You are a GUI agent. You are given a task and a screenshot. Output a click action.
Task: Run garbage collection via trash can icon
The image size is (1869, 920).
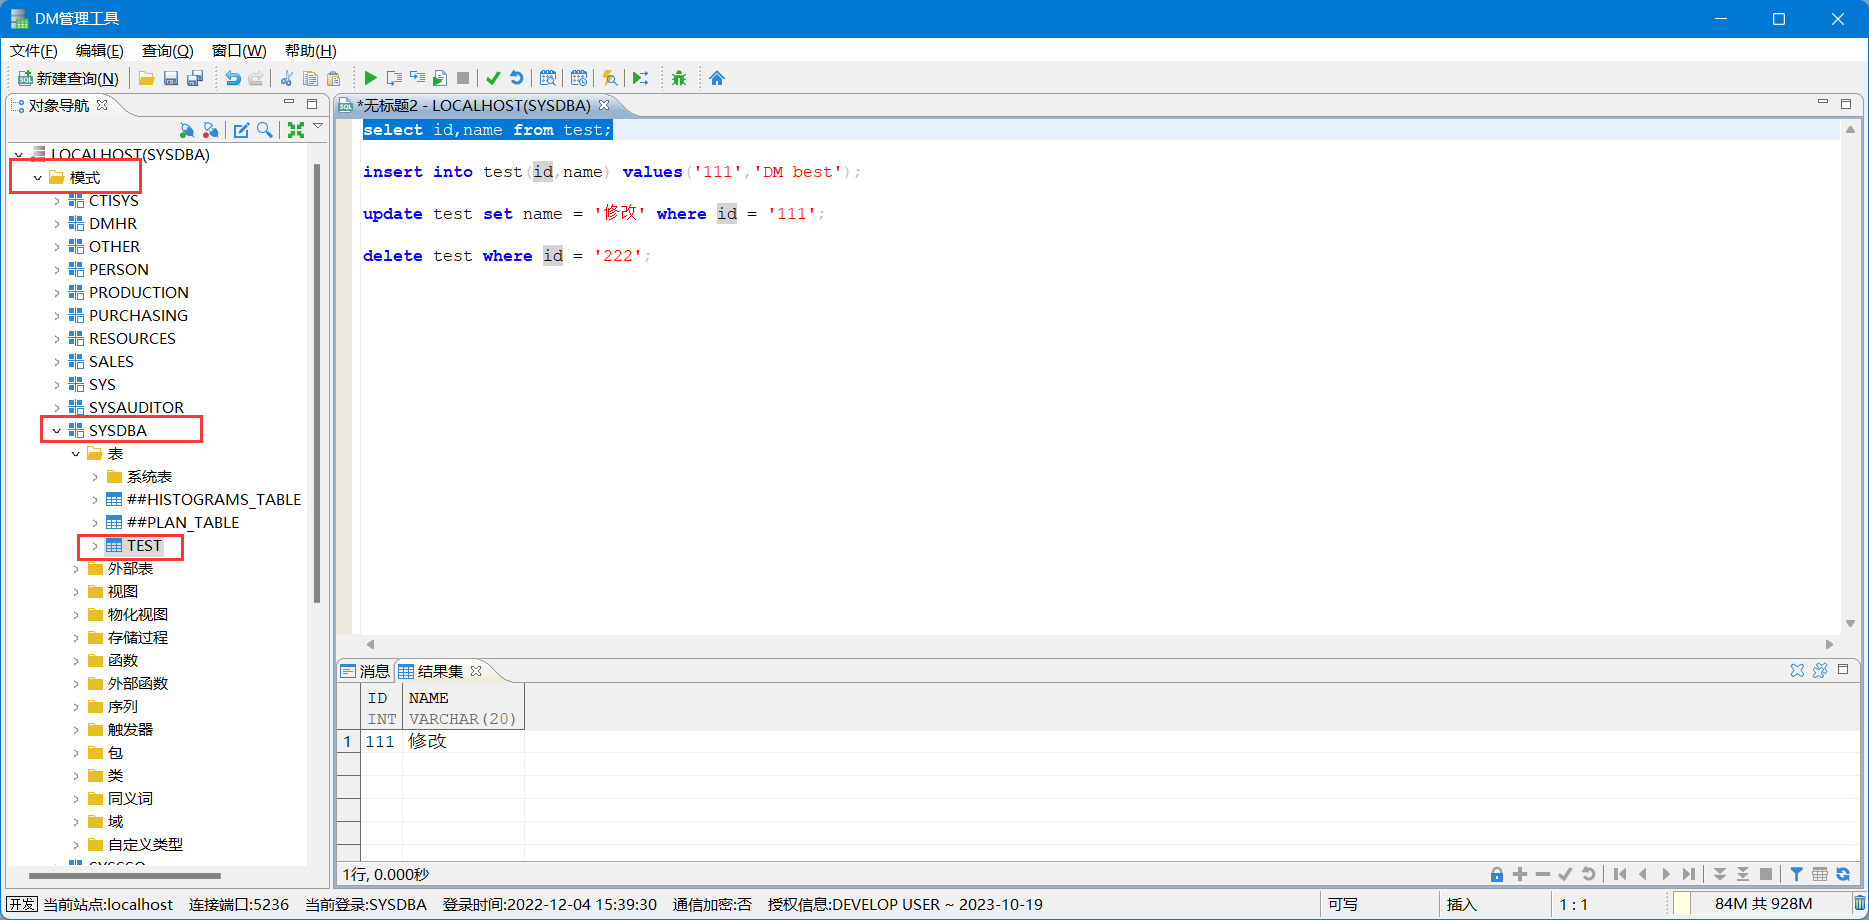click(x=1859, y=904)
